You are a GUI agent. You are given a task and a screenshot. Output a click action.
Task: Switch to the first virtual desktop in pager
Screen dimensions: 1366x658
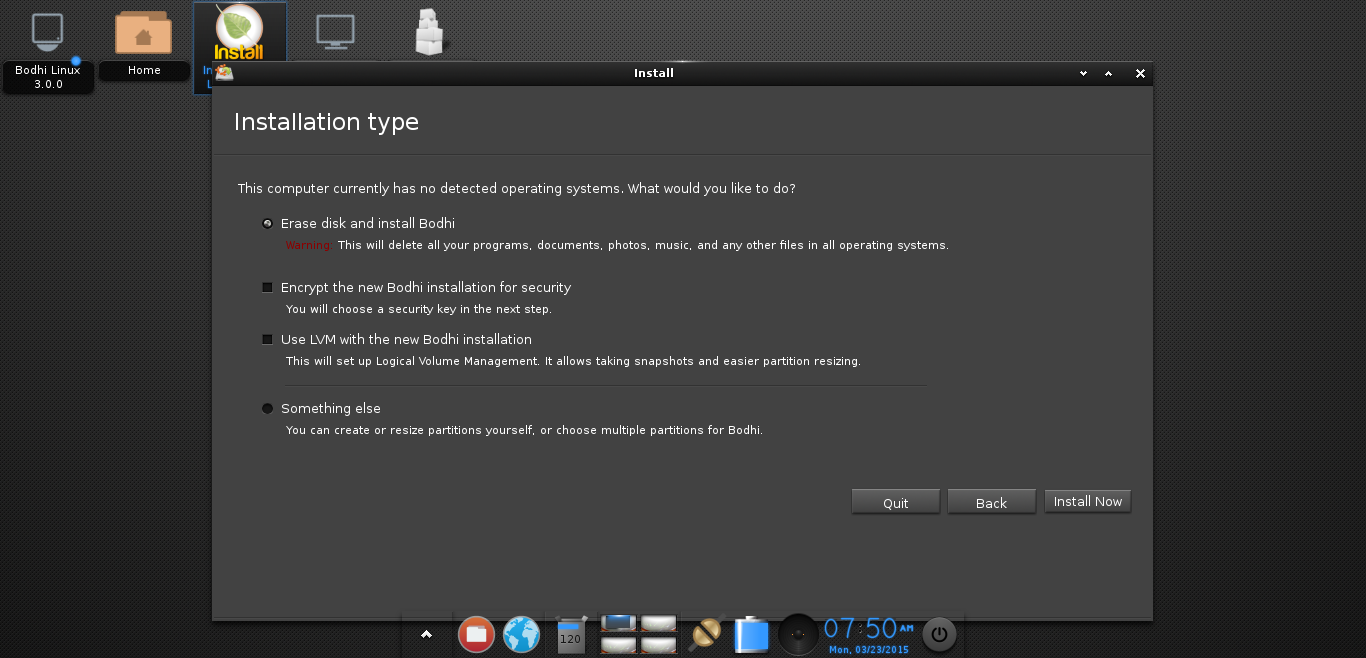coord(617,623)
